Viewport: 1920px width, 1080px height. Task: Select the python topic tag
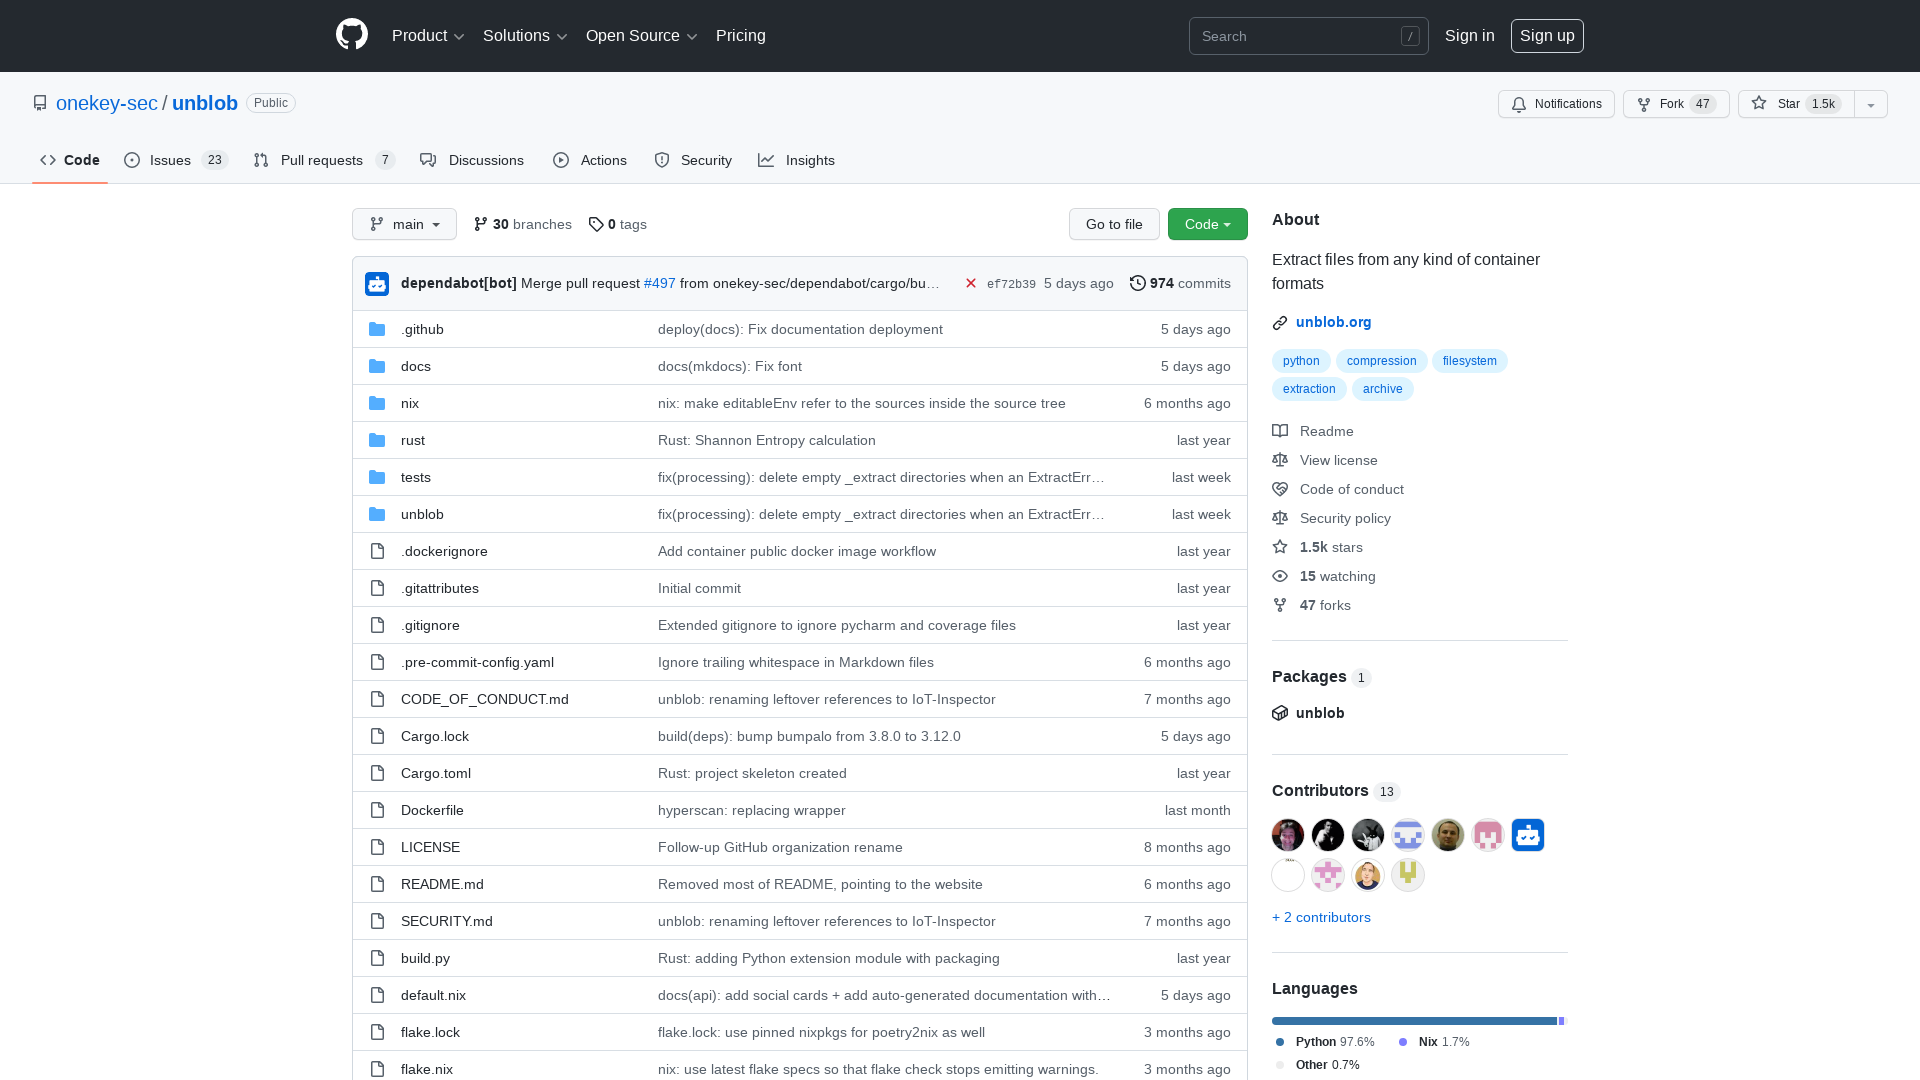[1301, 361]
